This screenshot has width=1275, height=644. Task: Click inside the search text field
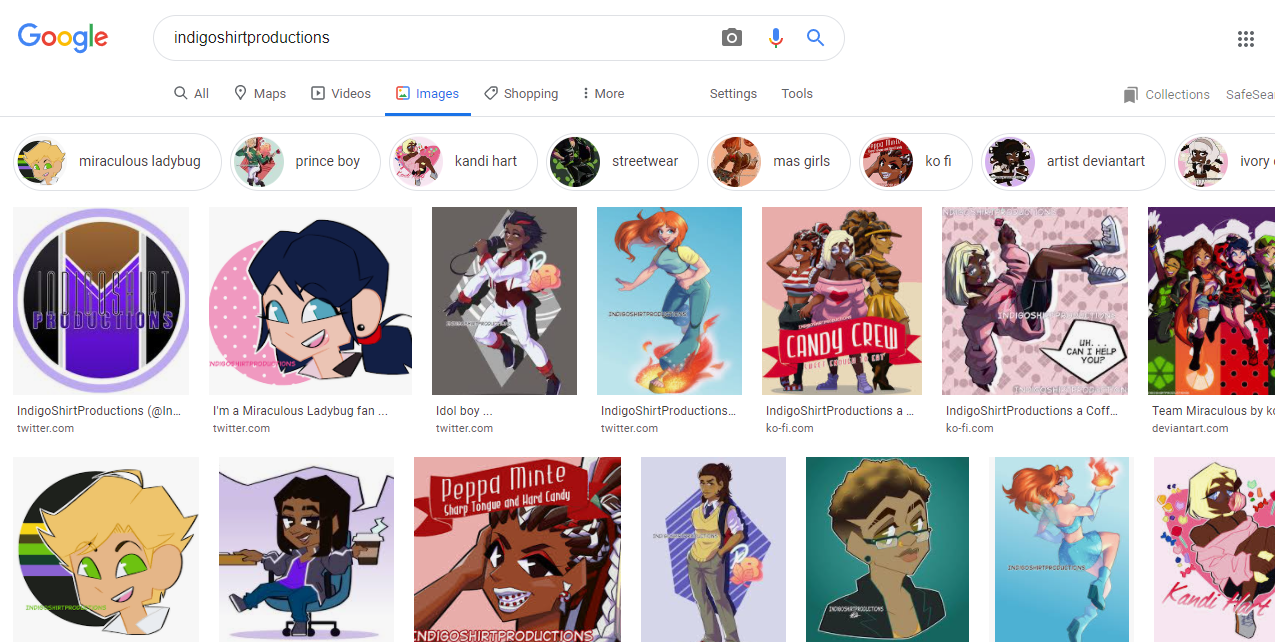440,38
